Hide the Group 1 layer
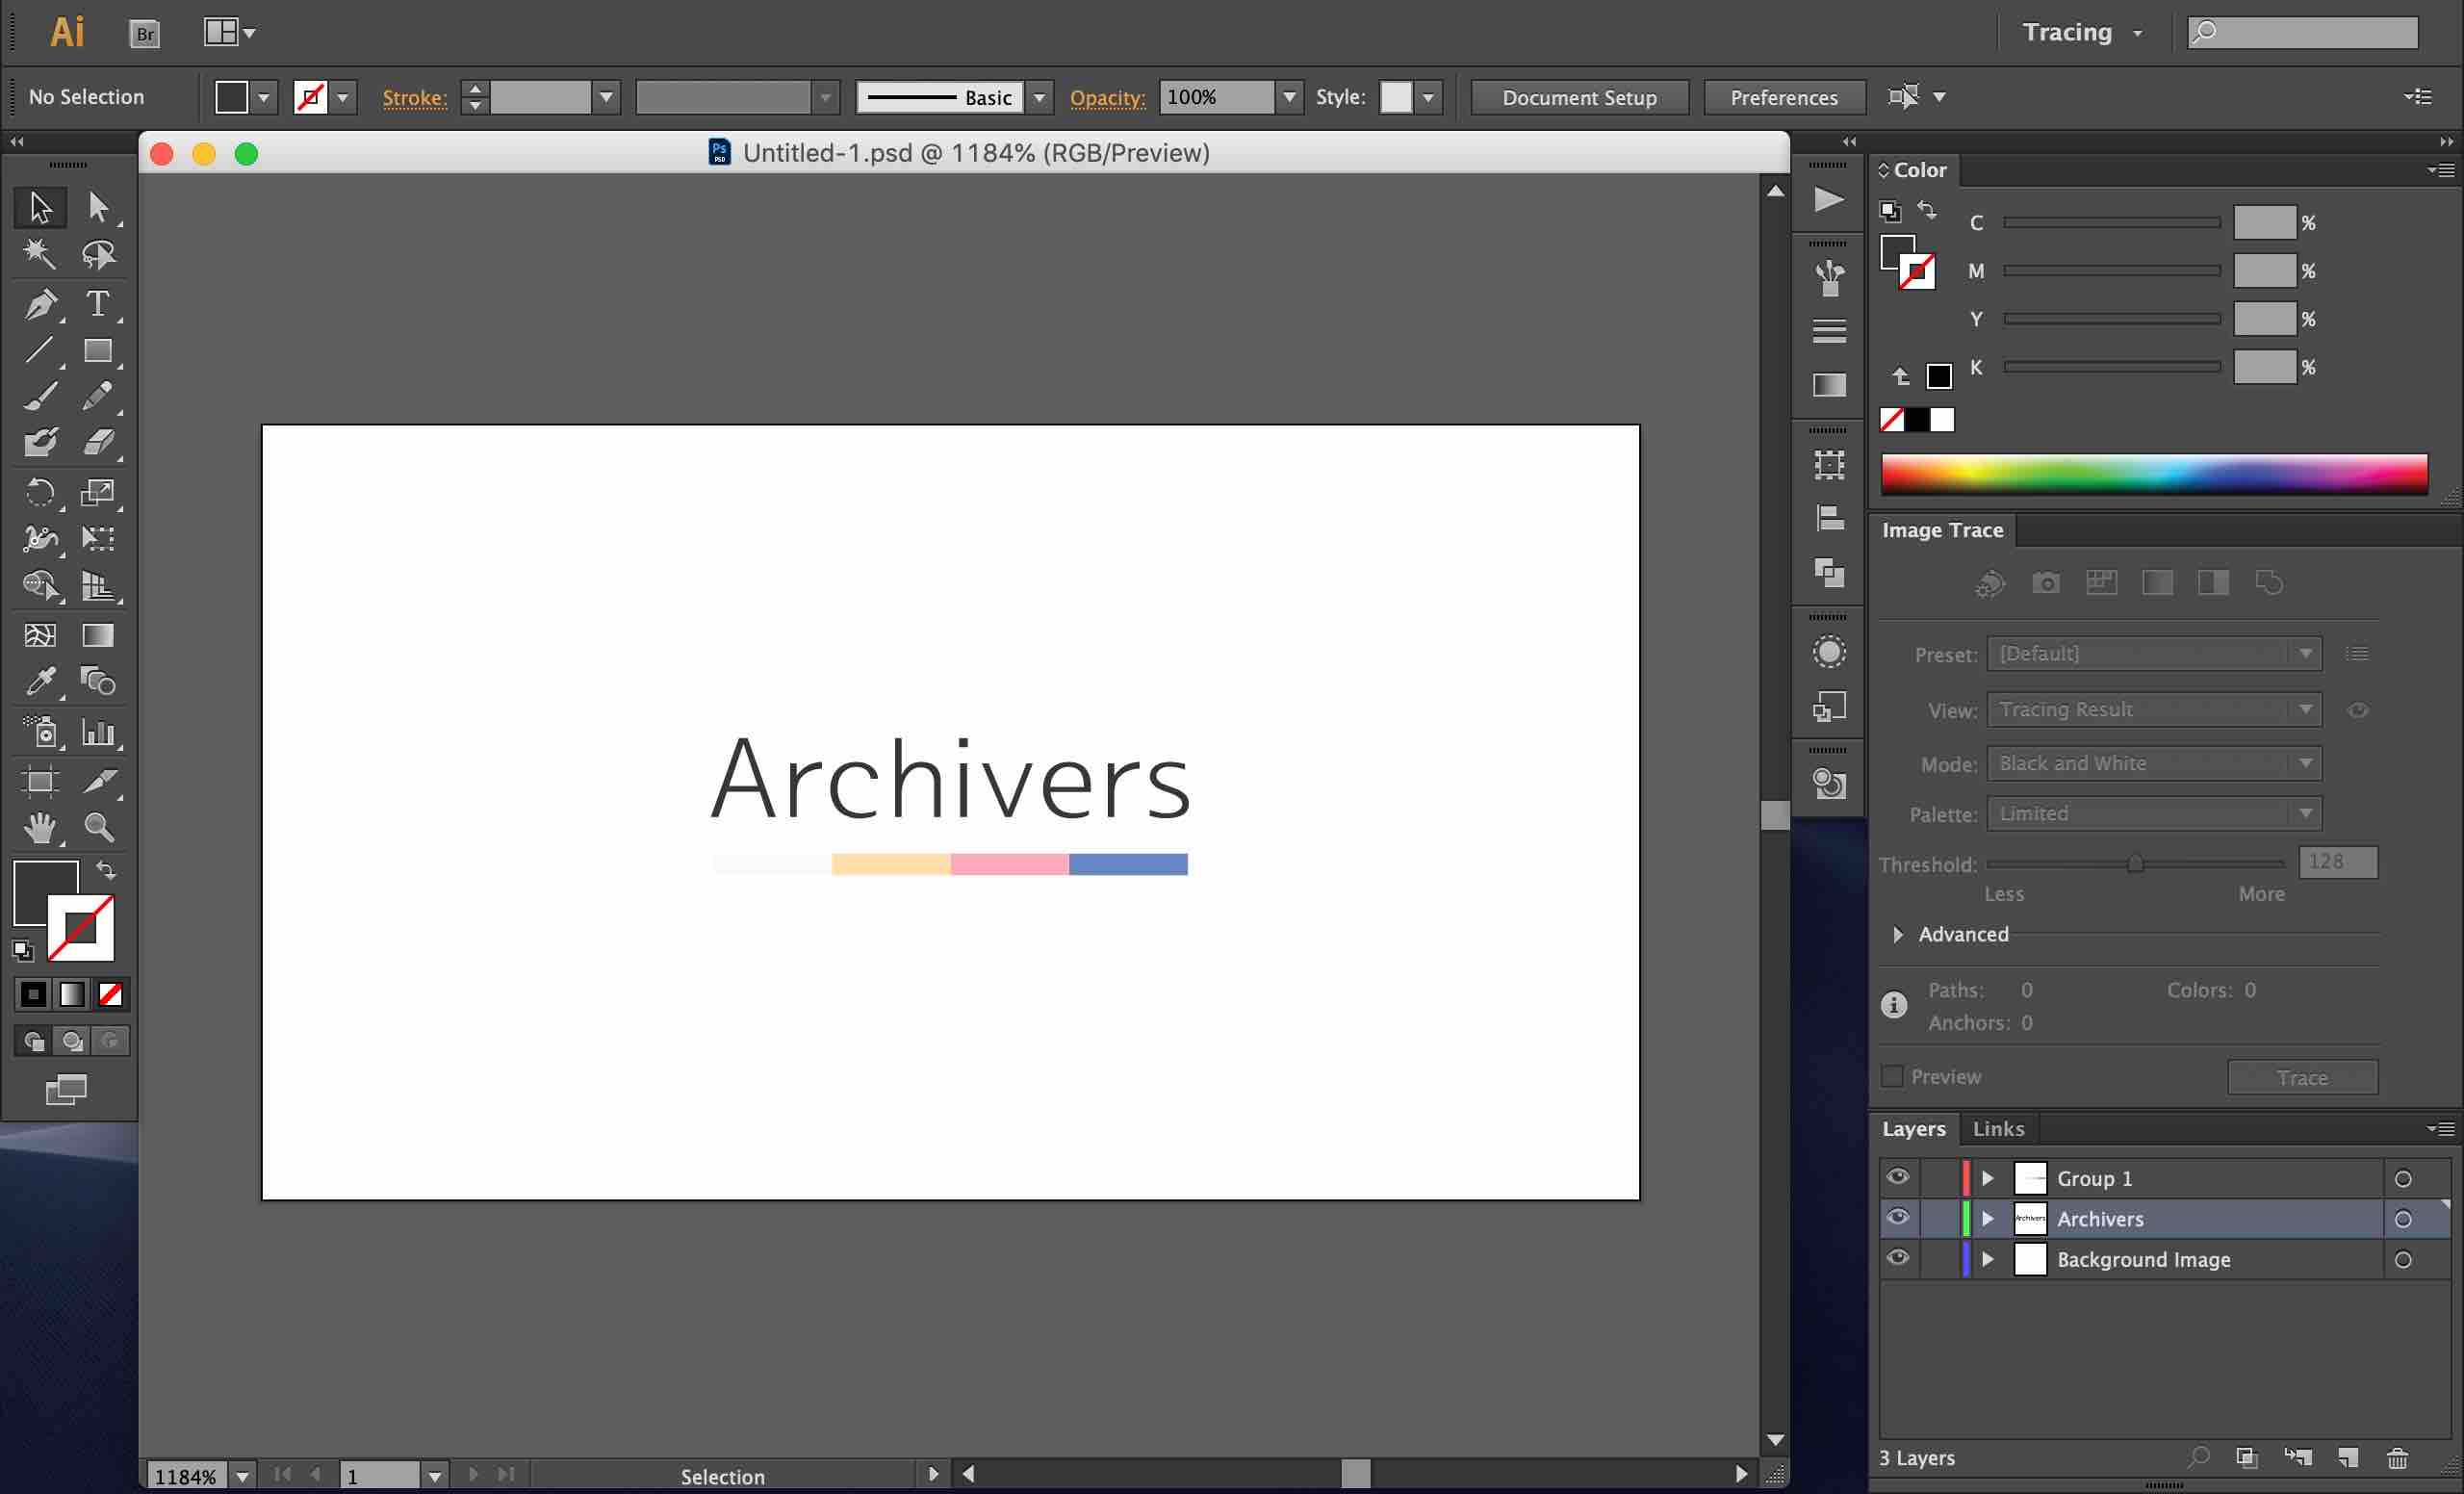This screenshot has width=2464, height=1494. [1897, 1177]
